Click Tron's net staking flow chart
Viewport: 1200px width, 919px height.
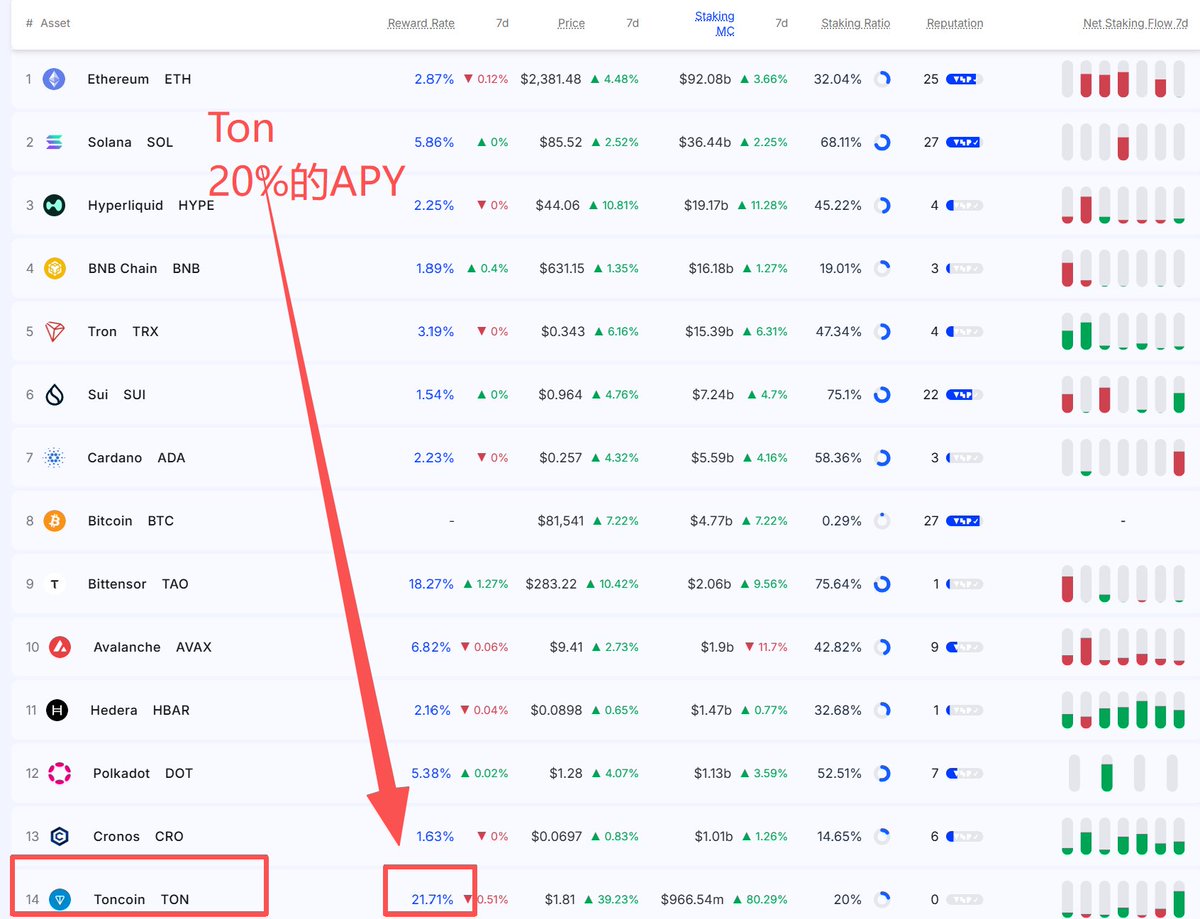click(1123, 331)
